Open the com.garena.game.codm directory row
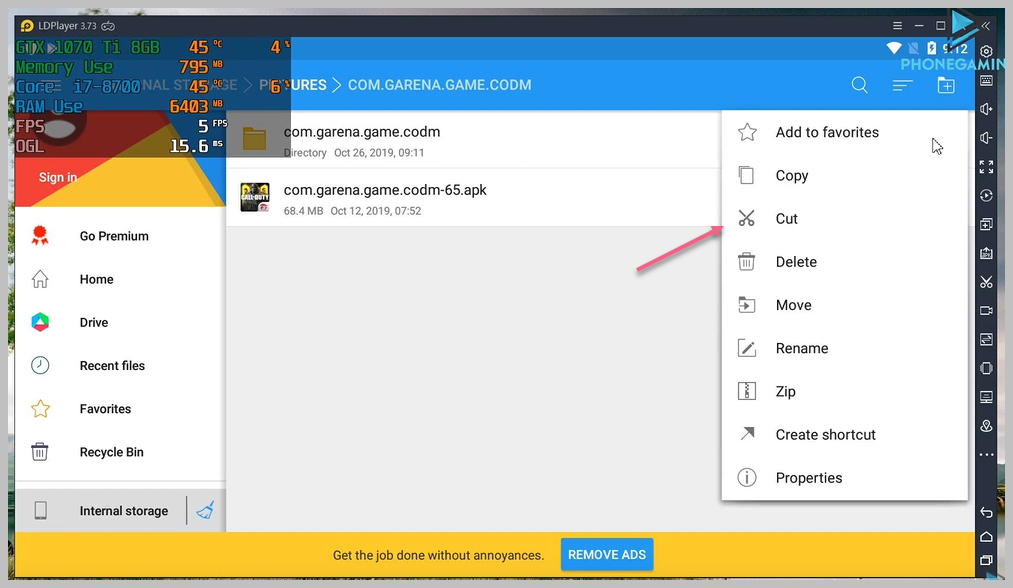Screen dimensions: 1013x588 474,140
